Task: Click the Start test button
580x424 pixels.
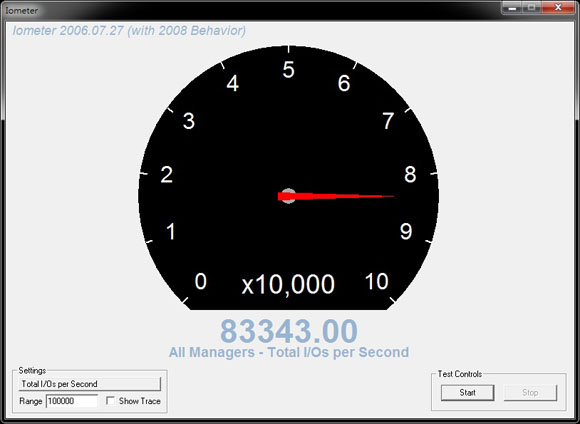Action: [467, 393]
